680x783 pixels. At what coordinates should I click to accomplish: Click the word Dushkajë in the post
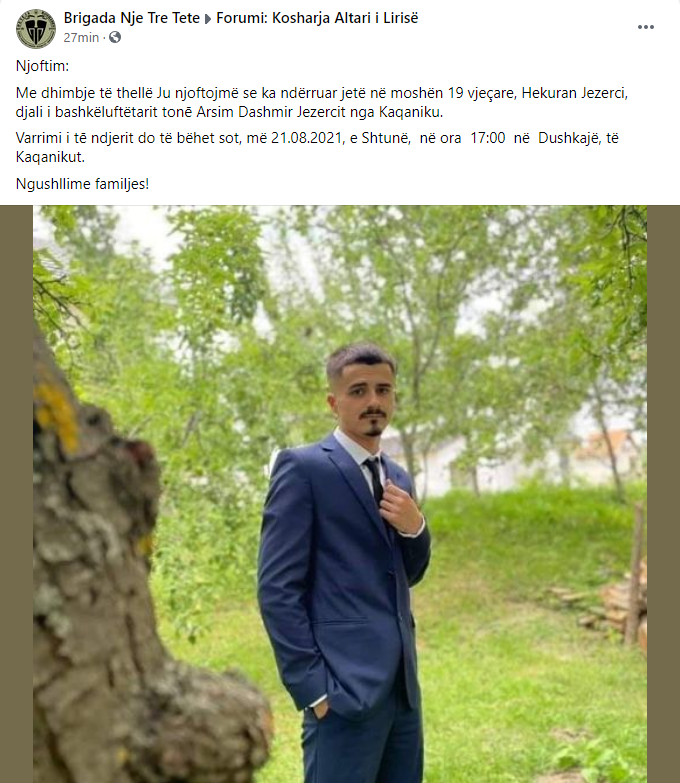570,138
